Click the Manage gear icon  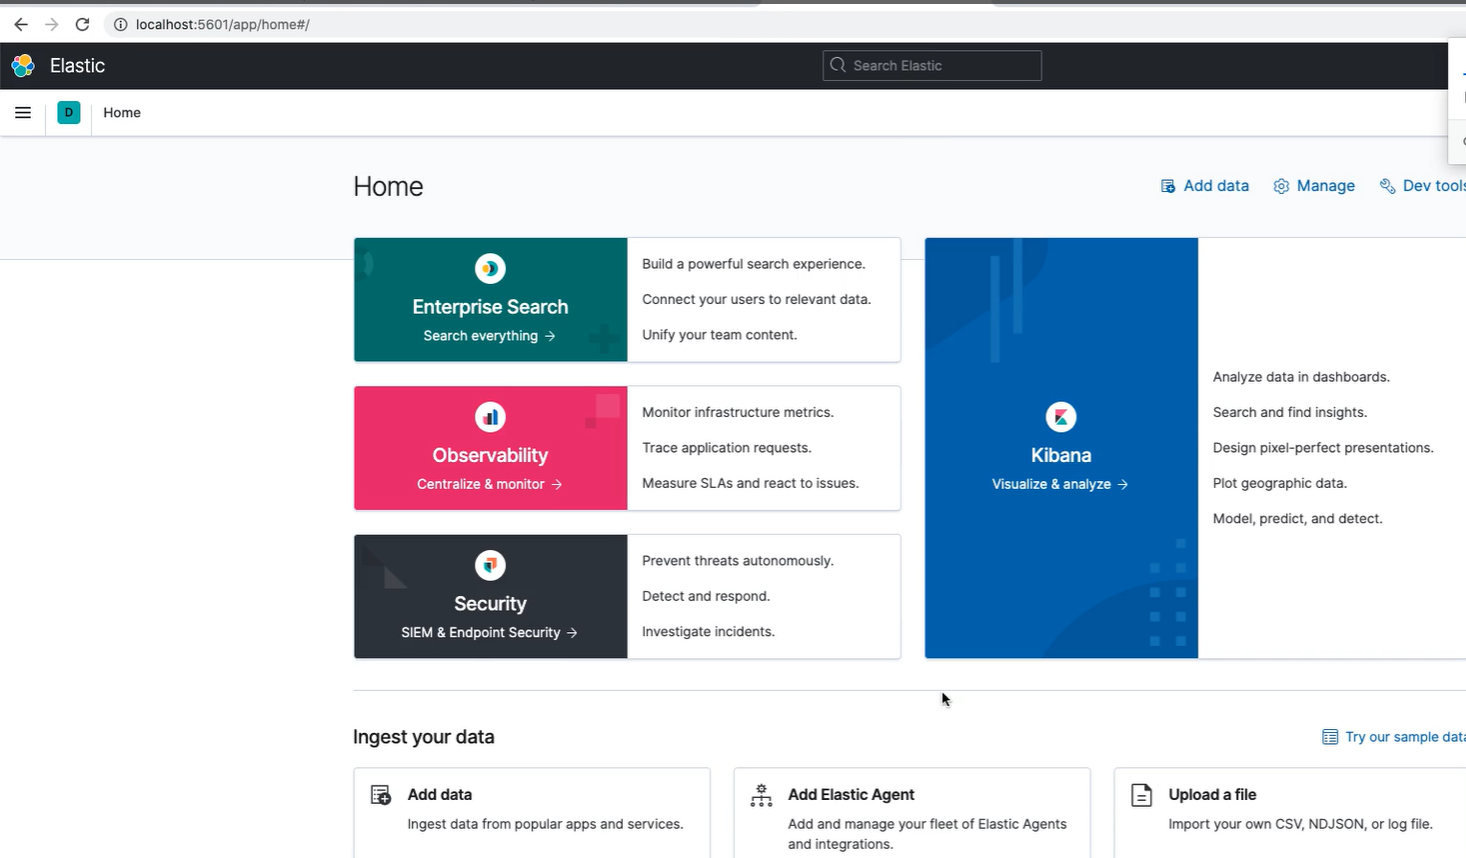1281,186
